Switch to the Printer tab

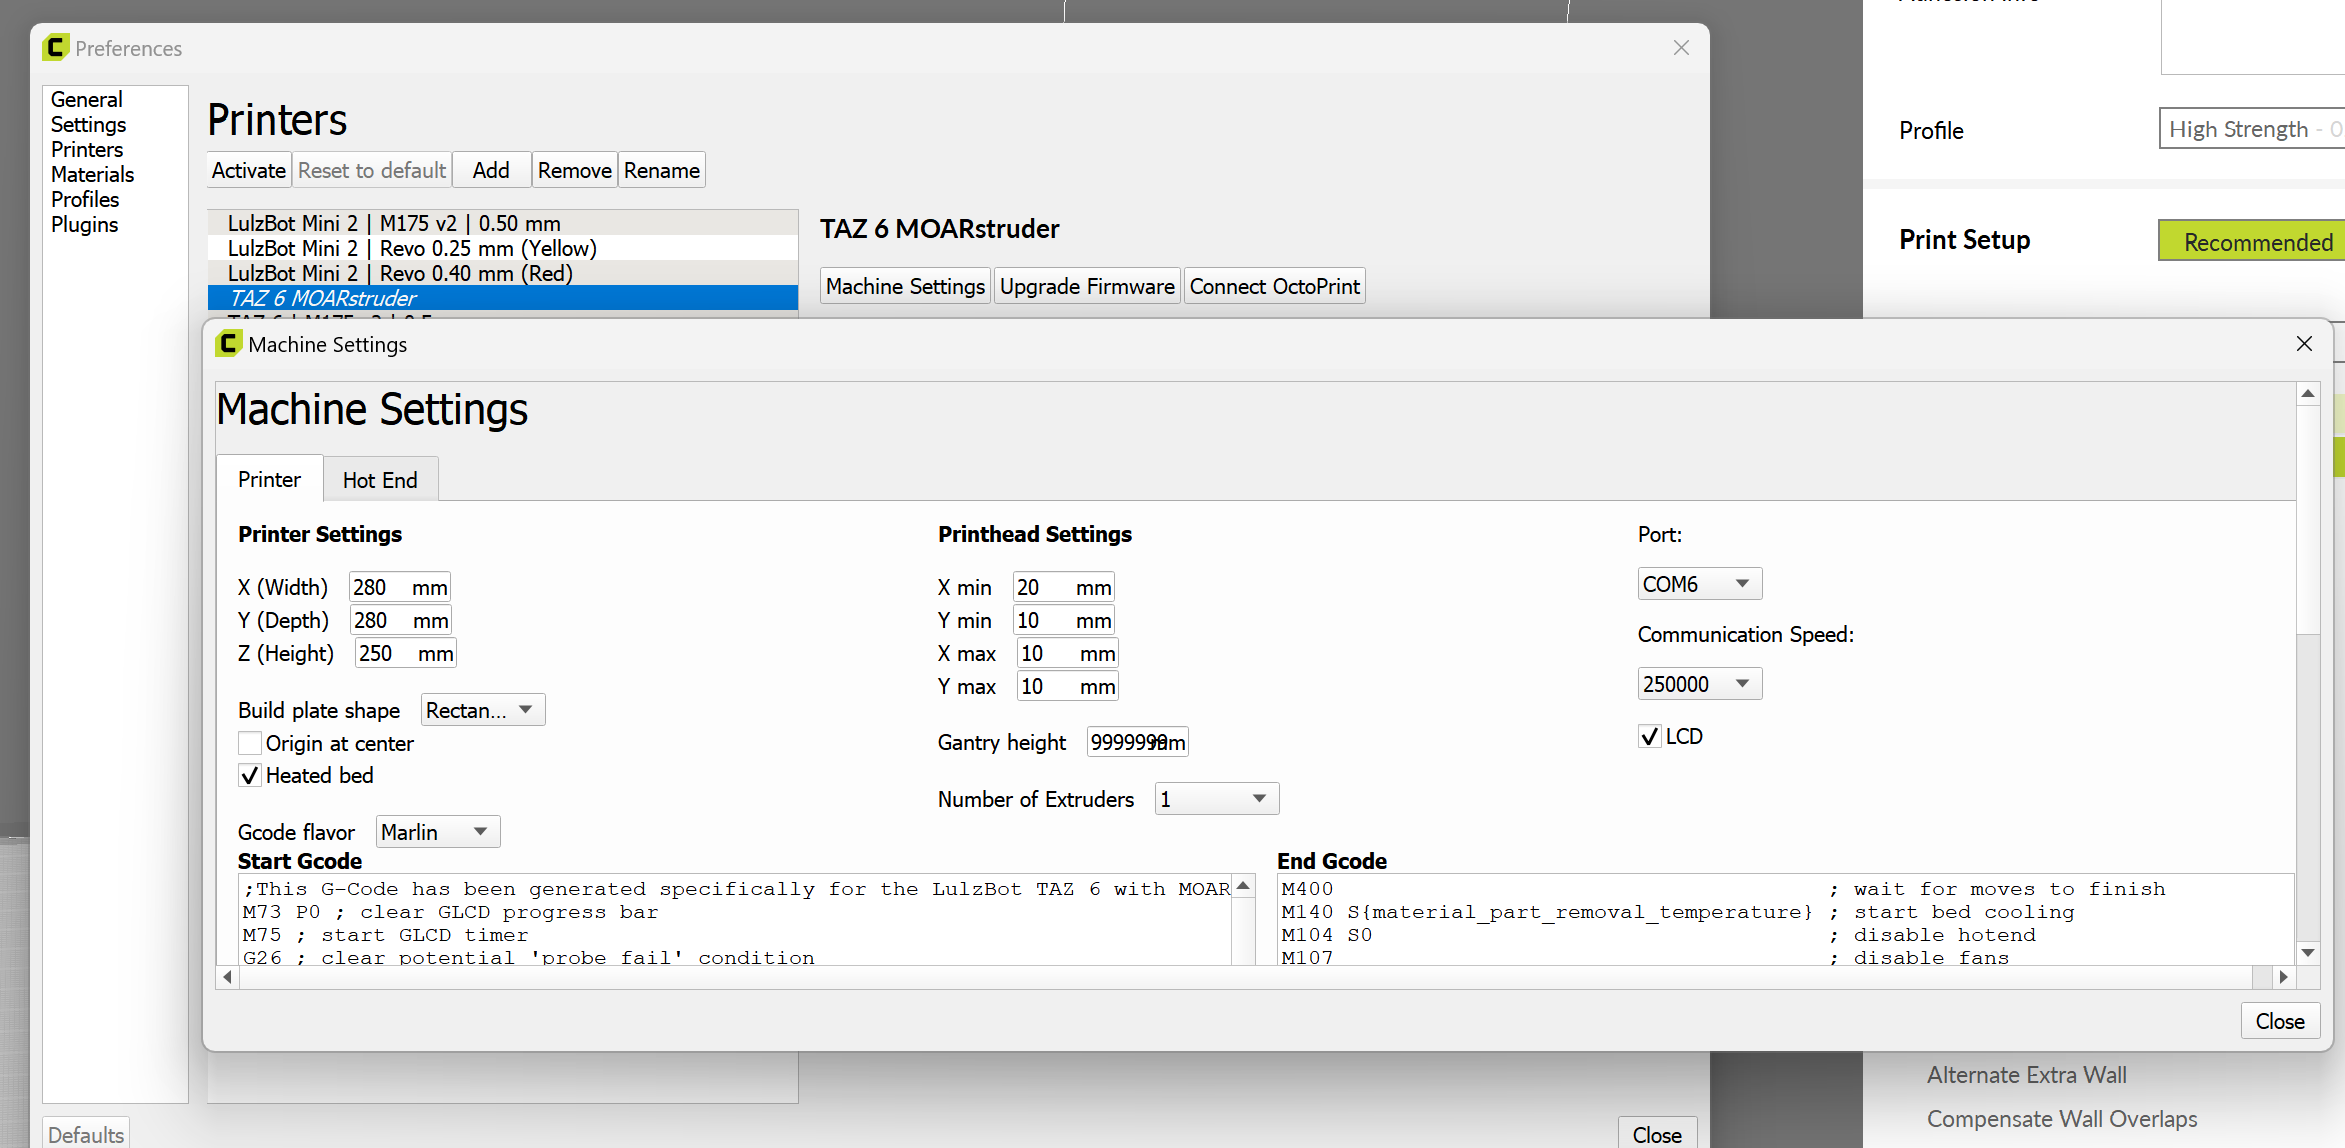tap(269, 479)
